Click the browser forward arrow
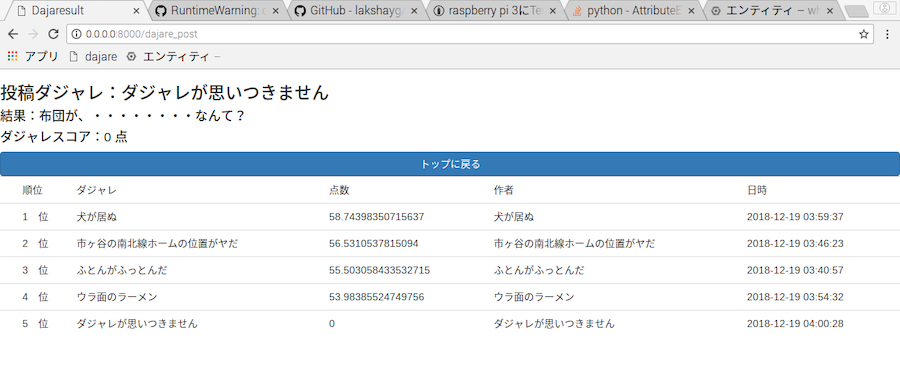 click(33, 34)
